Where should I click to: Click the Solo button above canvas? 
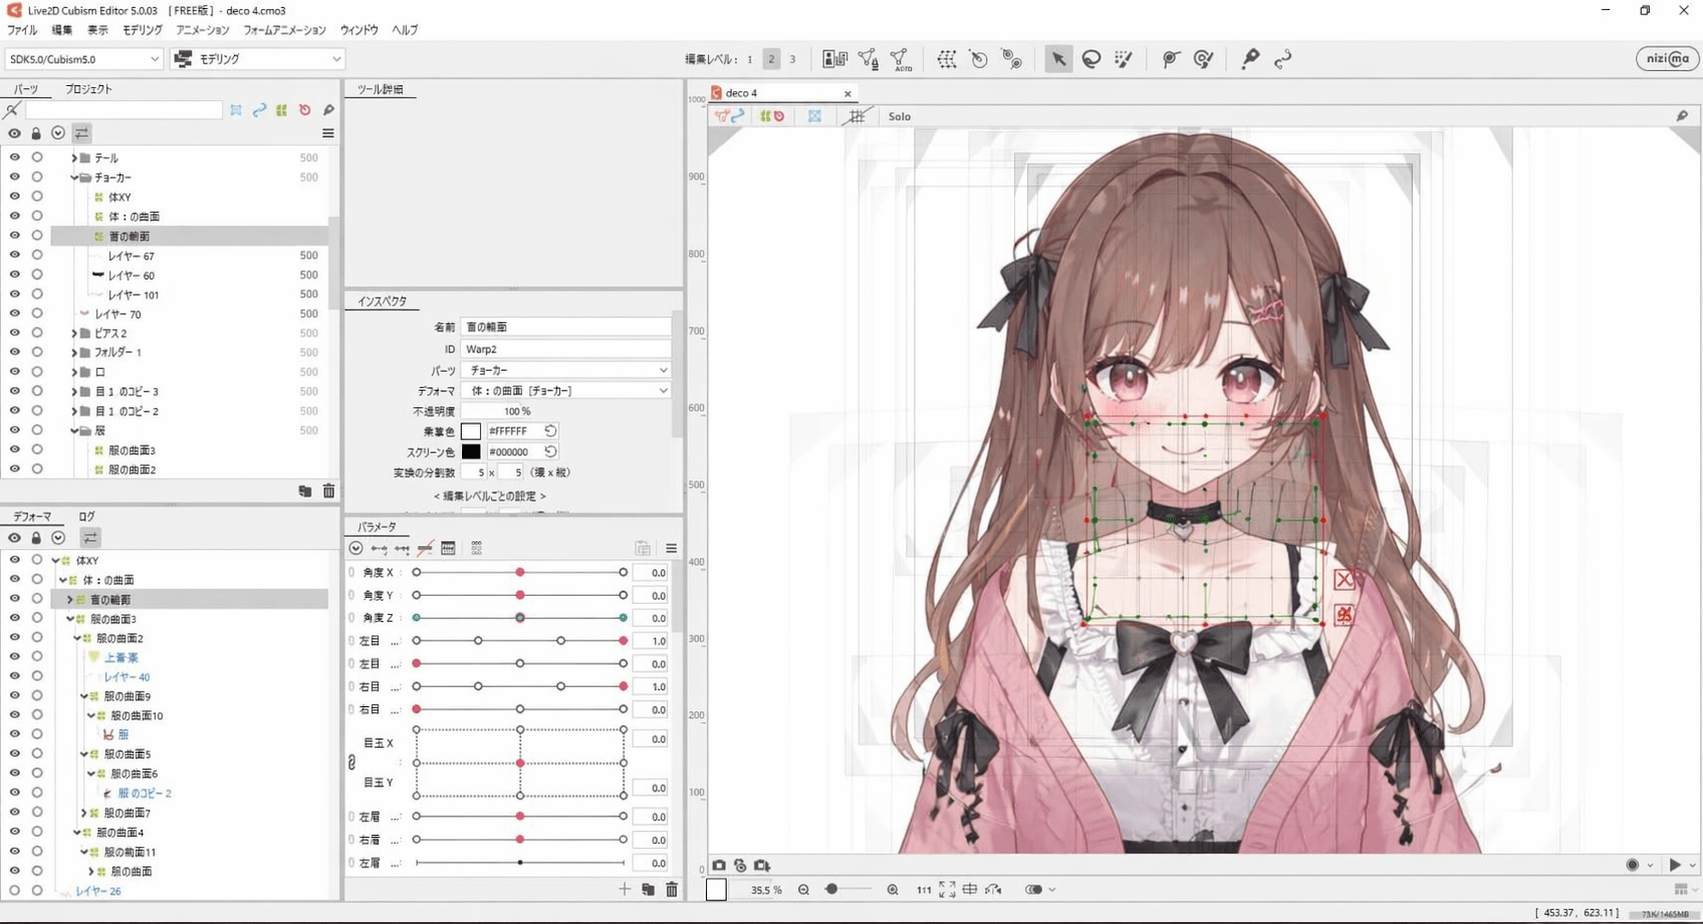[899, 116]
